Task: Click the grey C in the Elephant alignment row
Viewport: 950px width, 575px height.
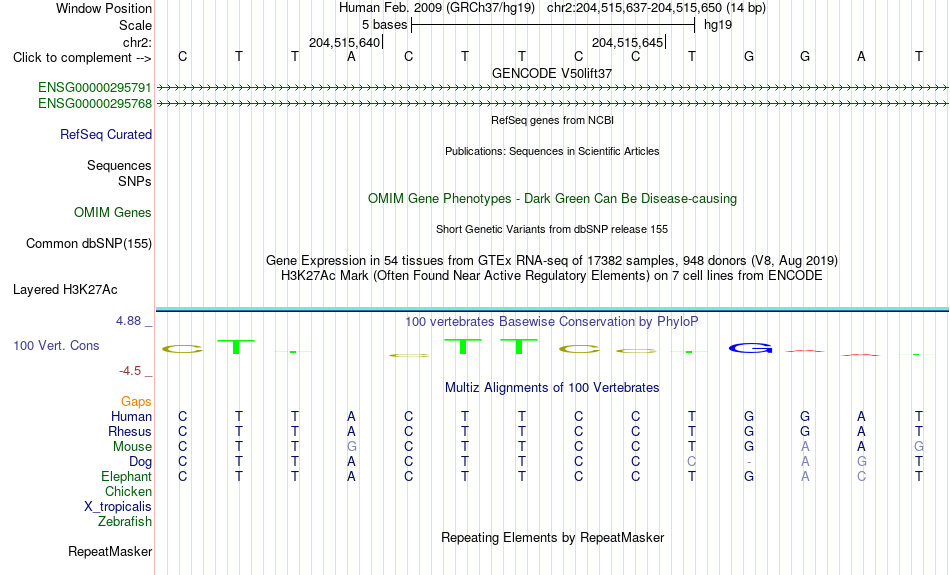Action: [862, 477]
